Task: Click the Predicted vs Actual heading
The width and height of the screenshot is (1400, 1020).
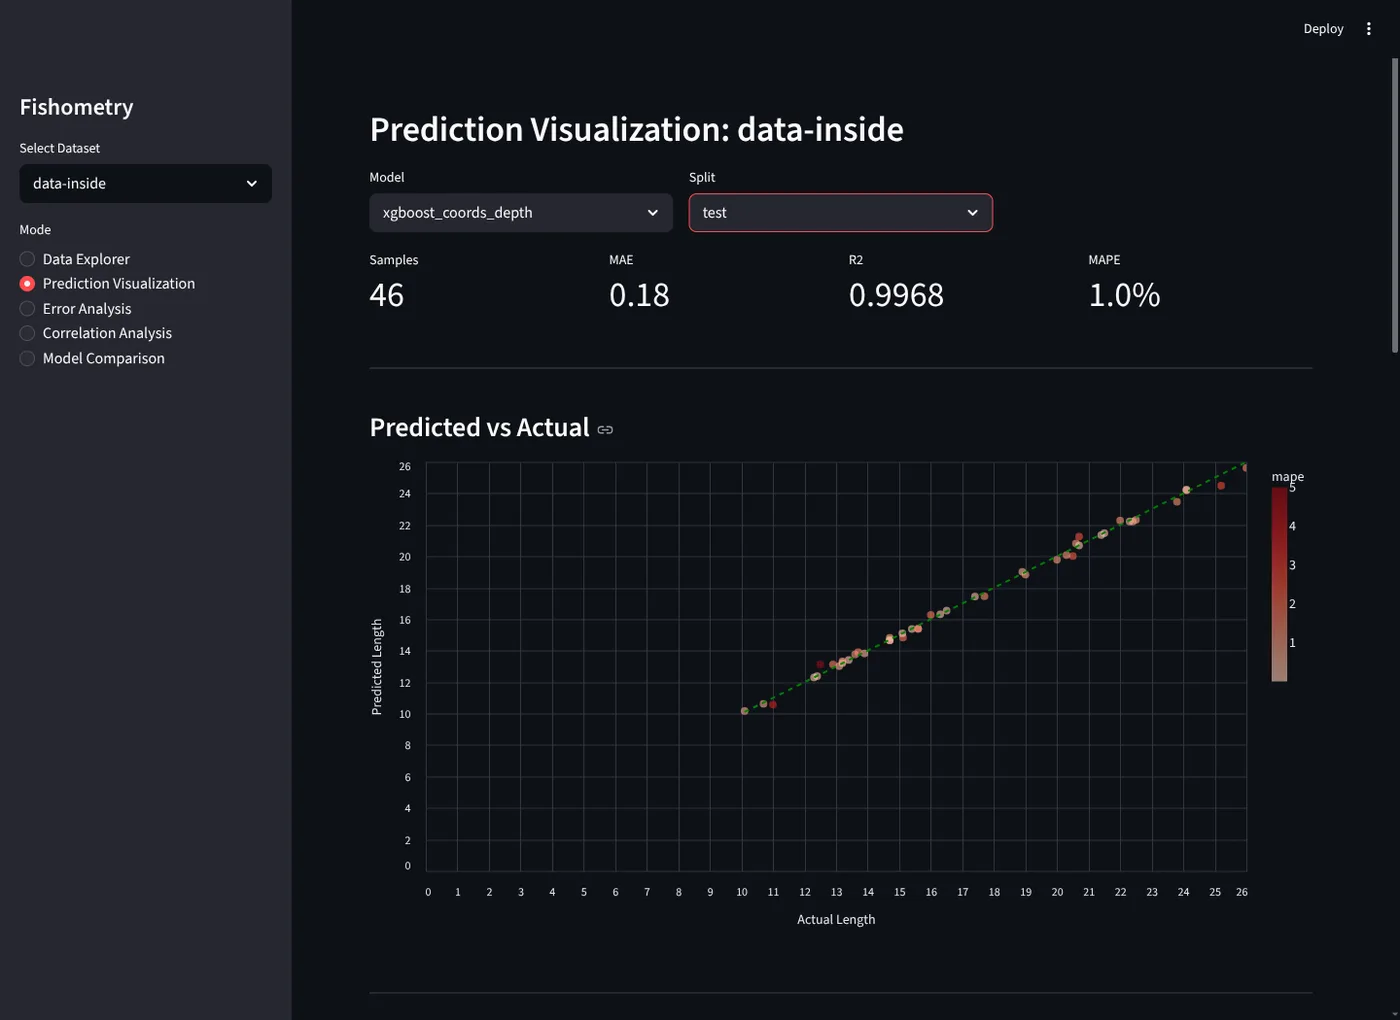Action: point(480,428)
